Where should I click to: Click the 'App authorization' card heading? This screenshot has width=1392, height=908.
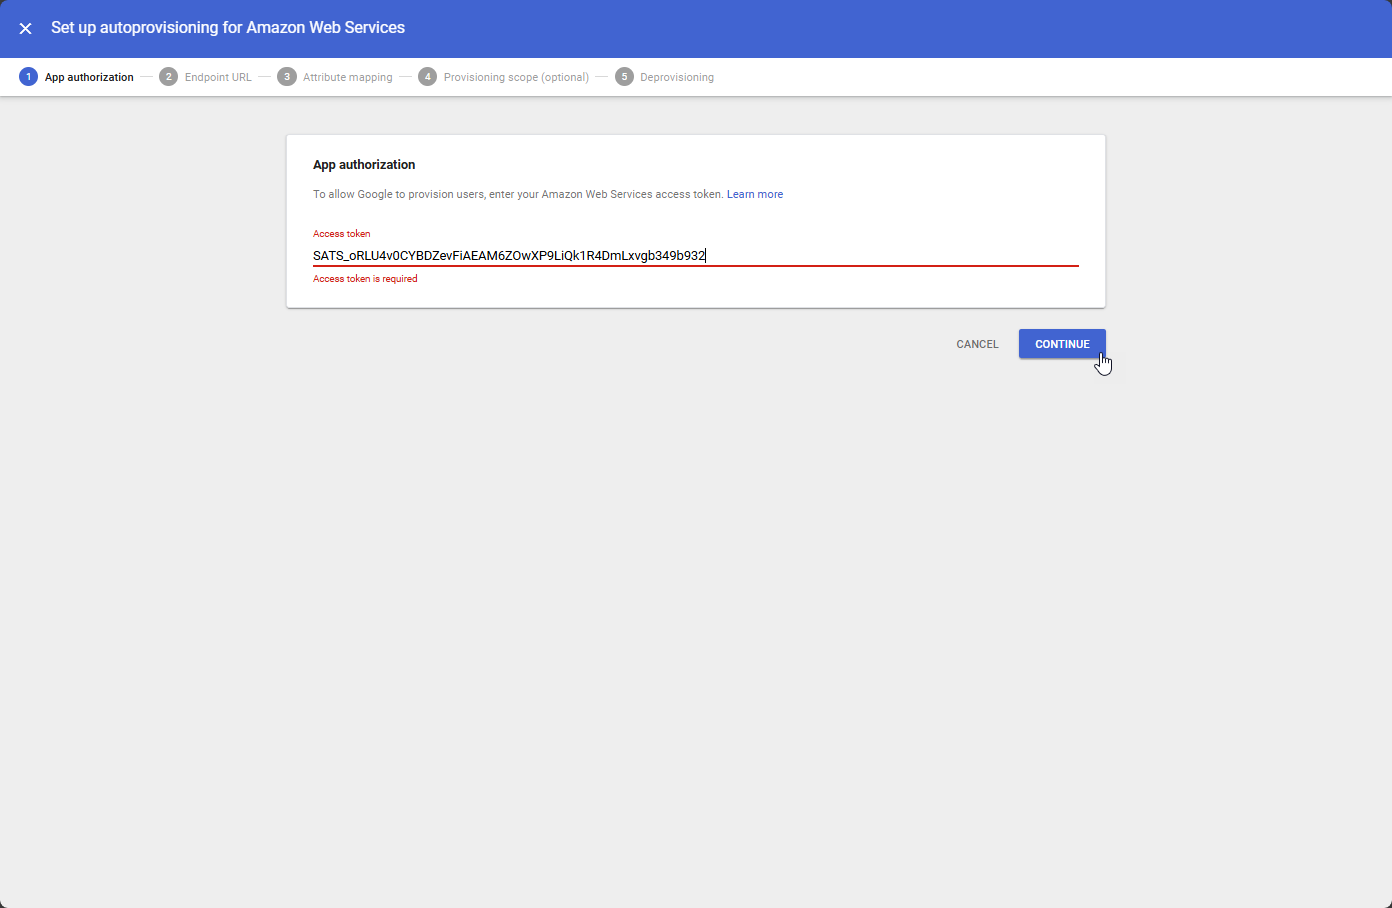click(364, 165)
